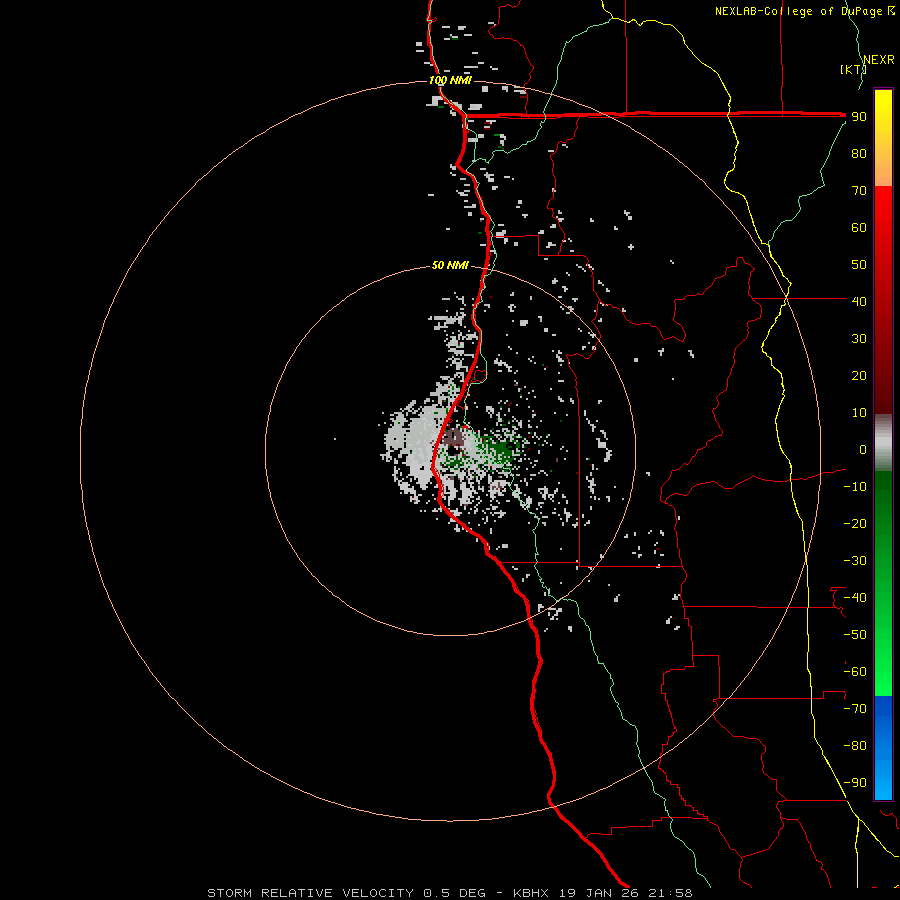Click the '[KT]' units label

[853, 69]
